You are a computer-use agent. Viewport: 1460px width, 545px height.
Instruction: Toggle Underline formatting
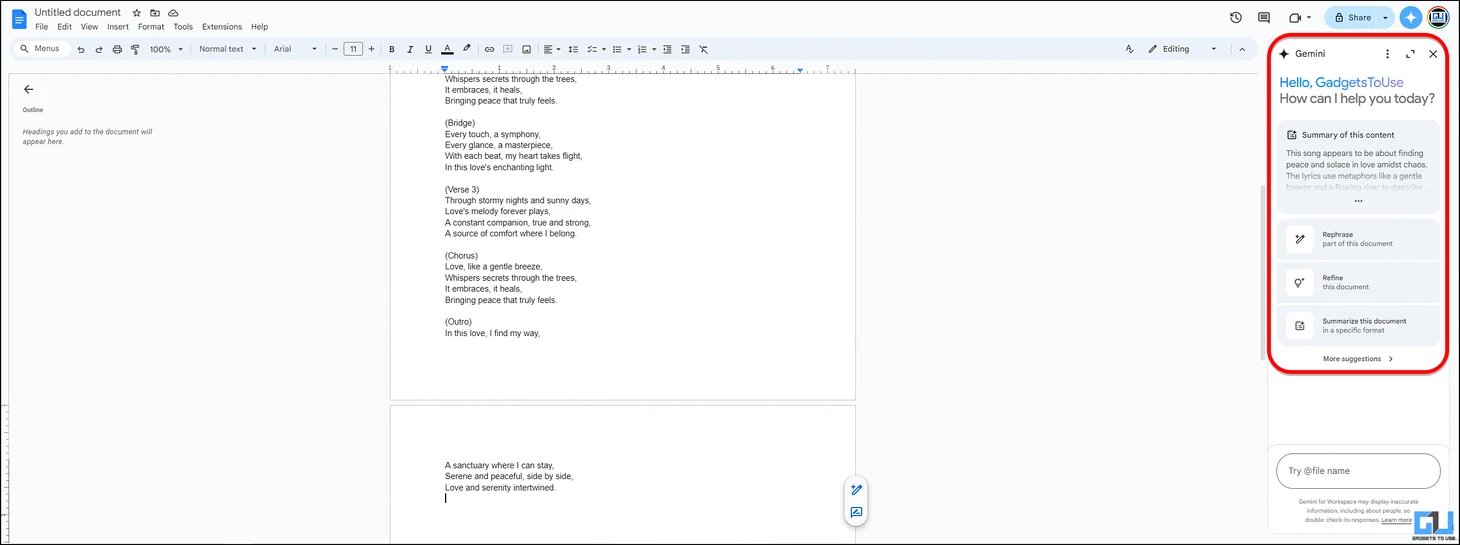click(x=428, y=49)
